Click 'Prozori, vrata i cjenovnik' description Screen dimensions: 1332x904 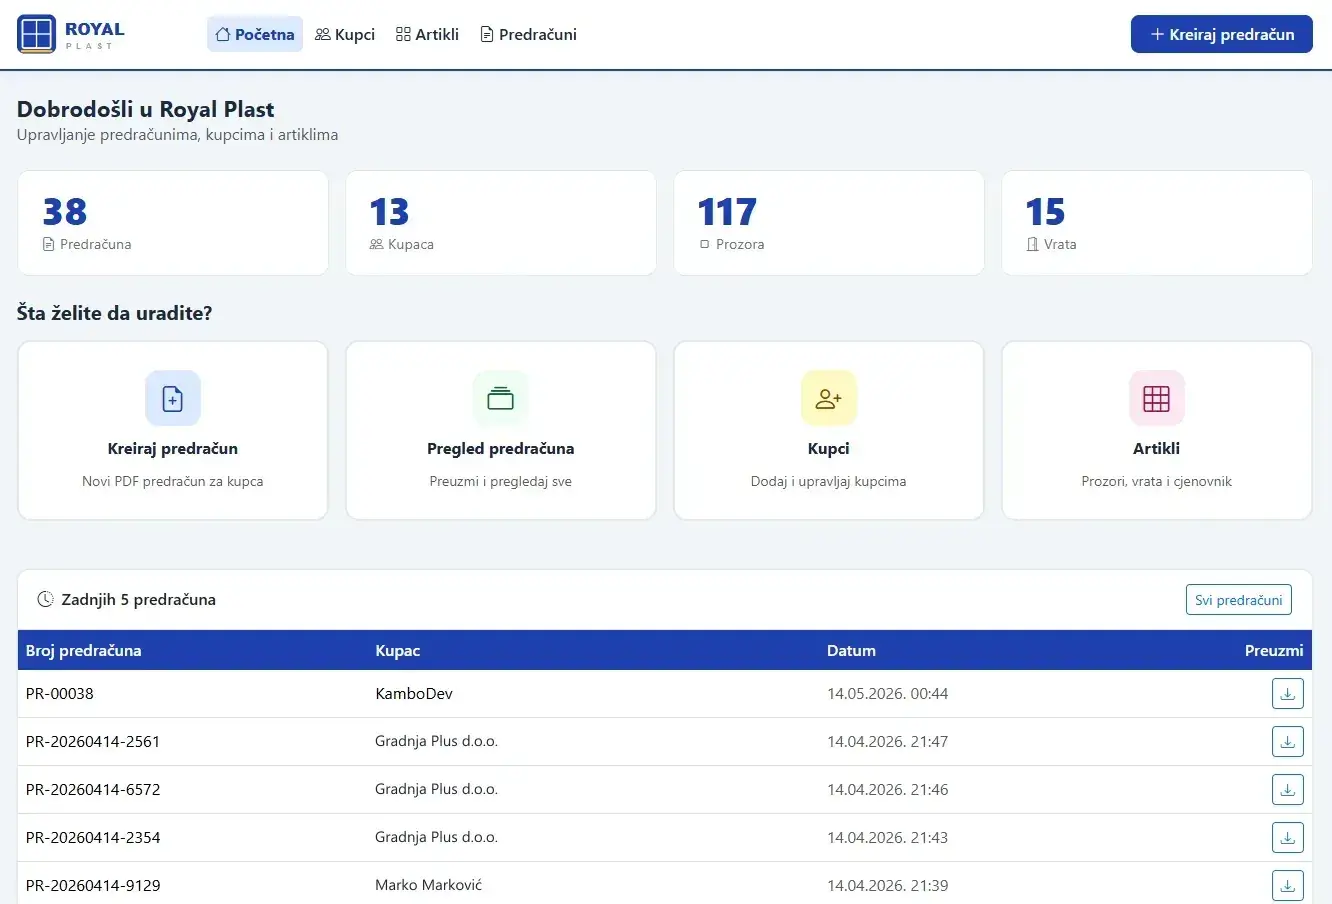1157,481
